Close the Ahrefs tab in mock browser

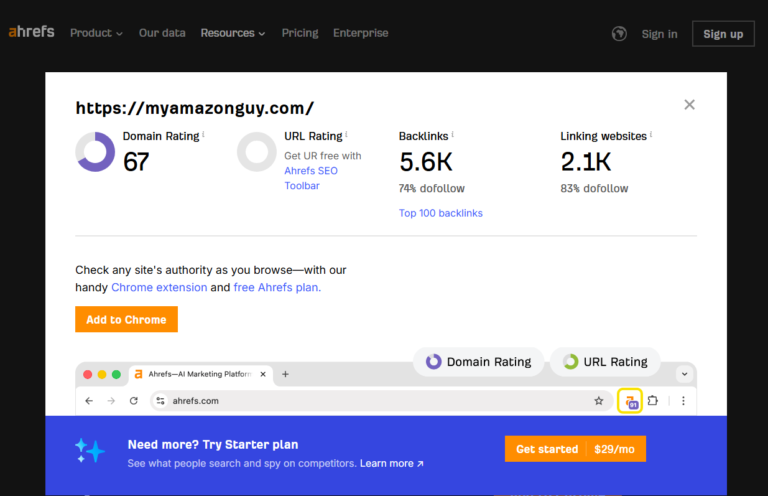[263, 374]
